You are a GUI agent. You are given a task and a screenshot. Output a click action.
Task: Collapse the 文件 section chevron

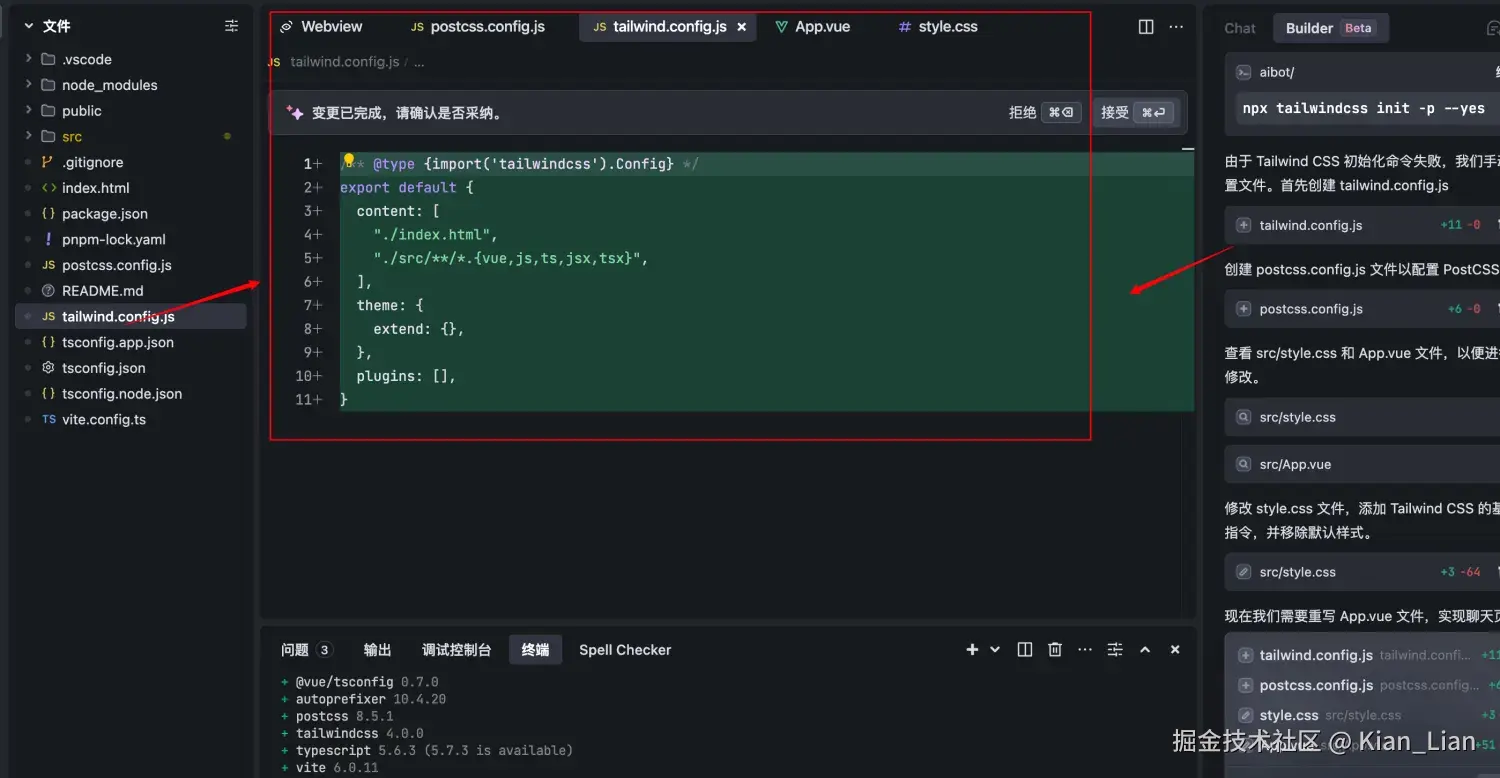click(x=29, y=26)
